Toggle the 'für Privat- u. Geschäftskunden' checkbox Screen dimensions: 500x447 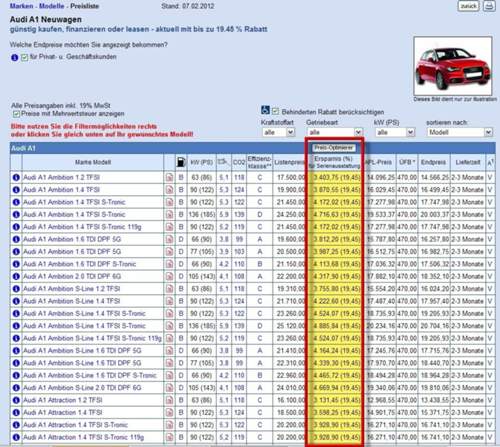tap(25, 57)
